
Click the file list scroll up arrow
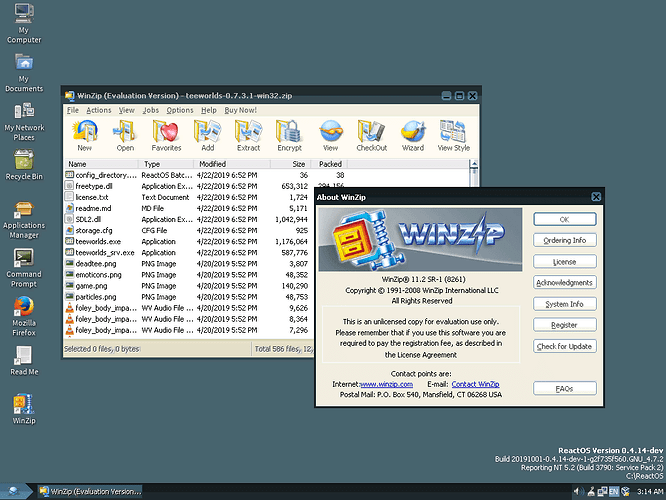[x=474, y=164]
